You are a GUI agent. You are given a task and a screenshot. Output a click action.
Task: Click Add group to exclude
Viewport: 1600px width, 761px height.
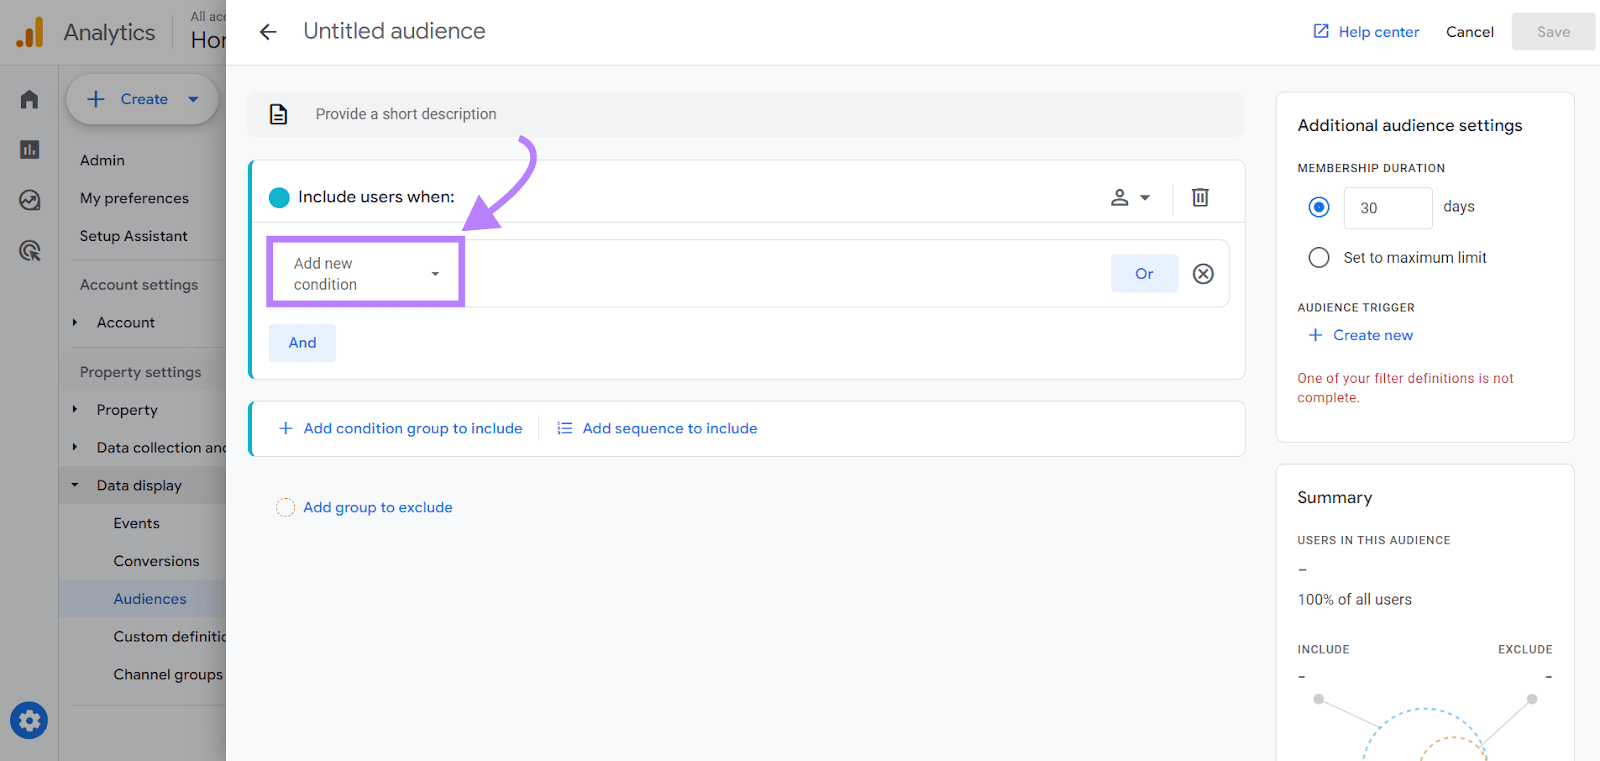point(377,508)
